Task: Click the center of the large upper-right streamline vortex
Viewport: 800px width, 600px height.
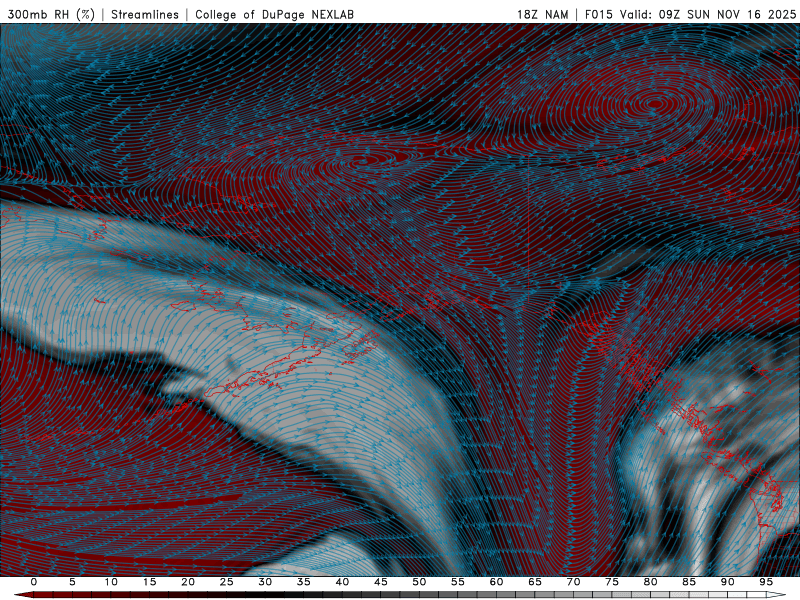Action: point(655,104)
